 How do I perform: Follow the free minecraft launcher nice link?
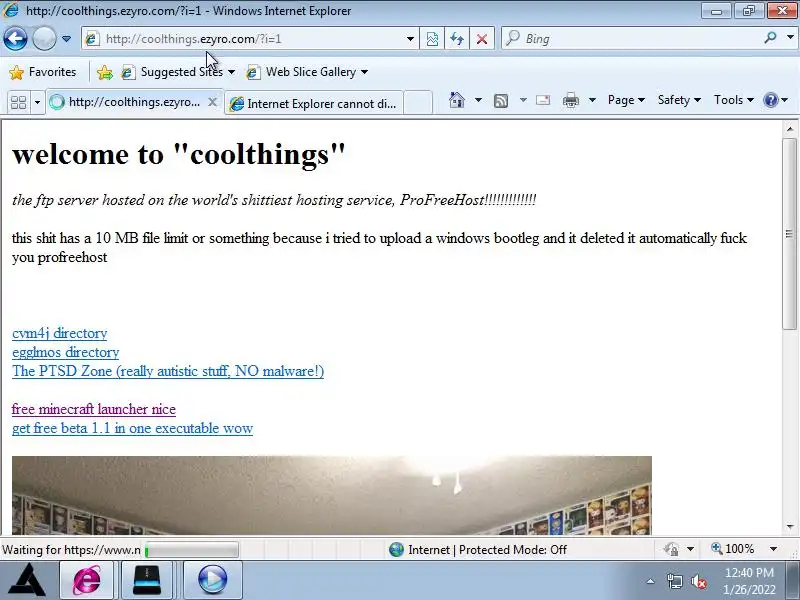94,409
